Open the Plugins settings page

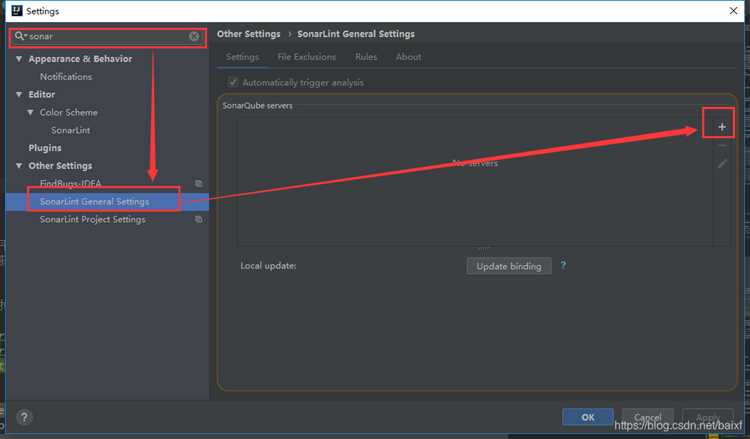pyautogui.click(x=45, y=148)
